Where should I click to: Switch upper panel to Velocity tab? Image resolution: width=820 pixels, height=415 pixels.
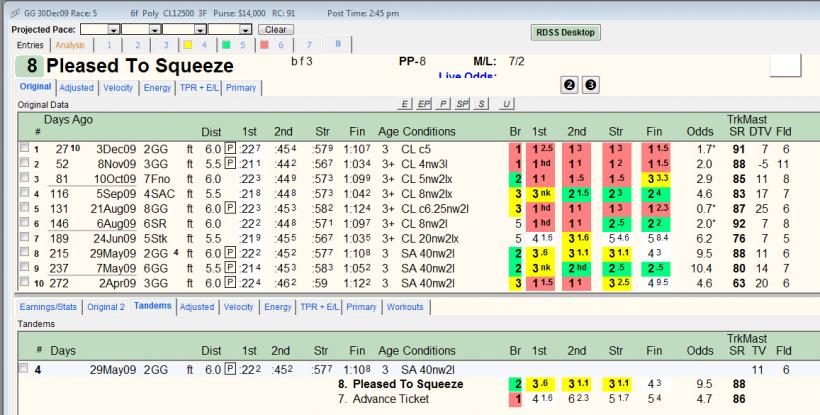coord(118,88)
